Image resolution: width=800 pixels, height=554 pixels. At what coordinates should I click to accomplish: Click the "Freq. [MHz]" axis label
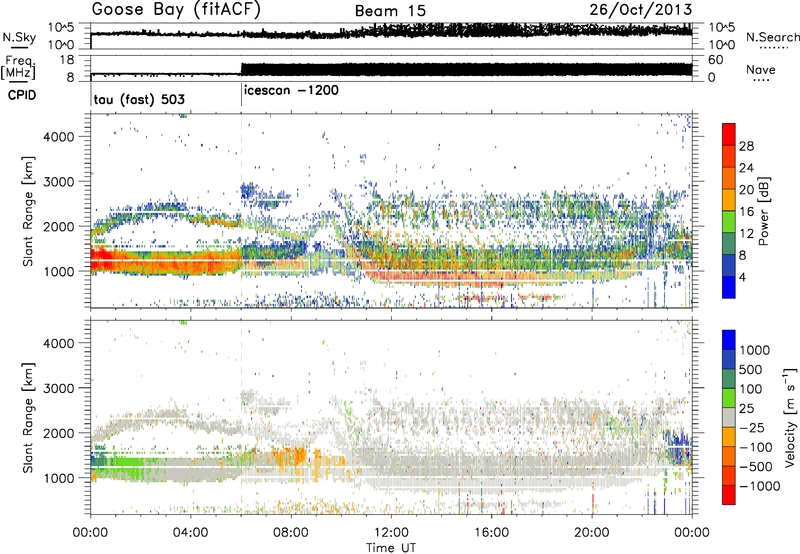click(19, 68)
